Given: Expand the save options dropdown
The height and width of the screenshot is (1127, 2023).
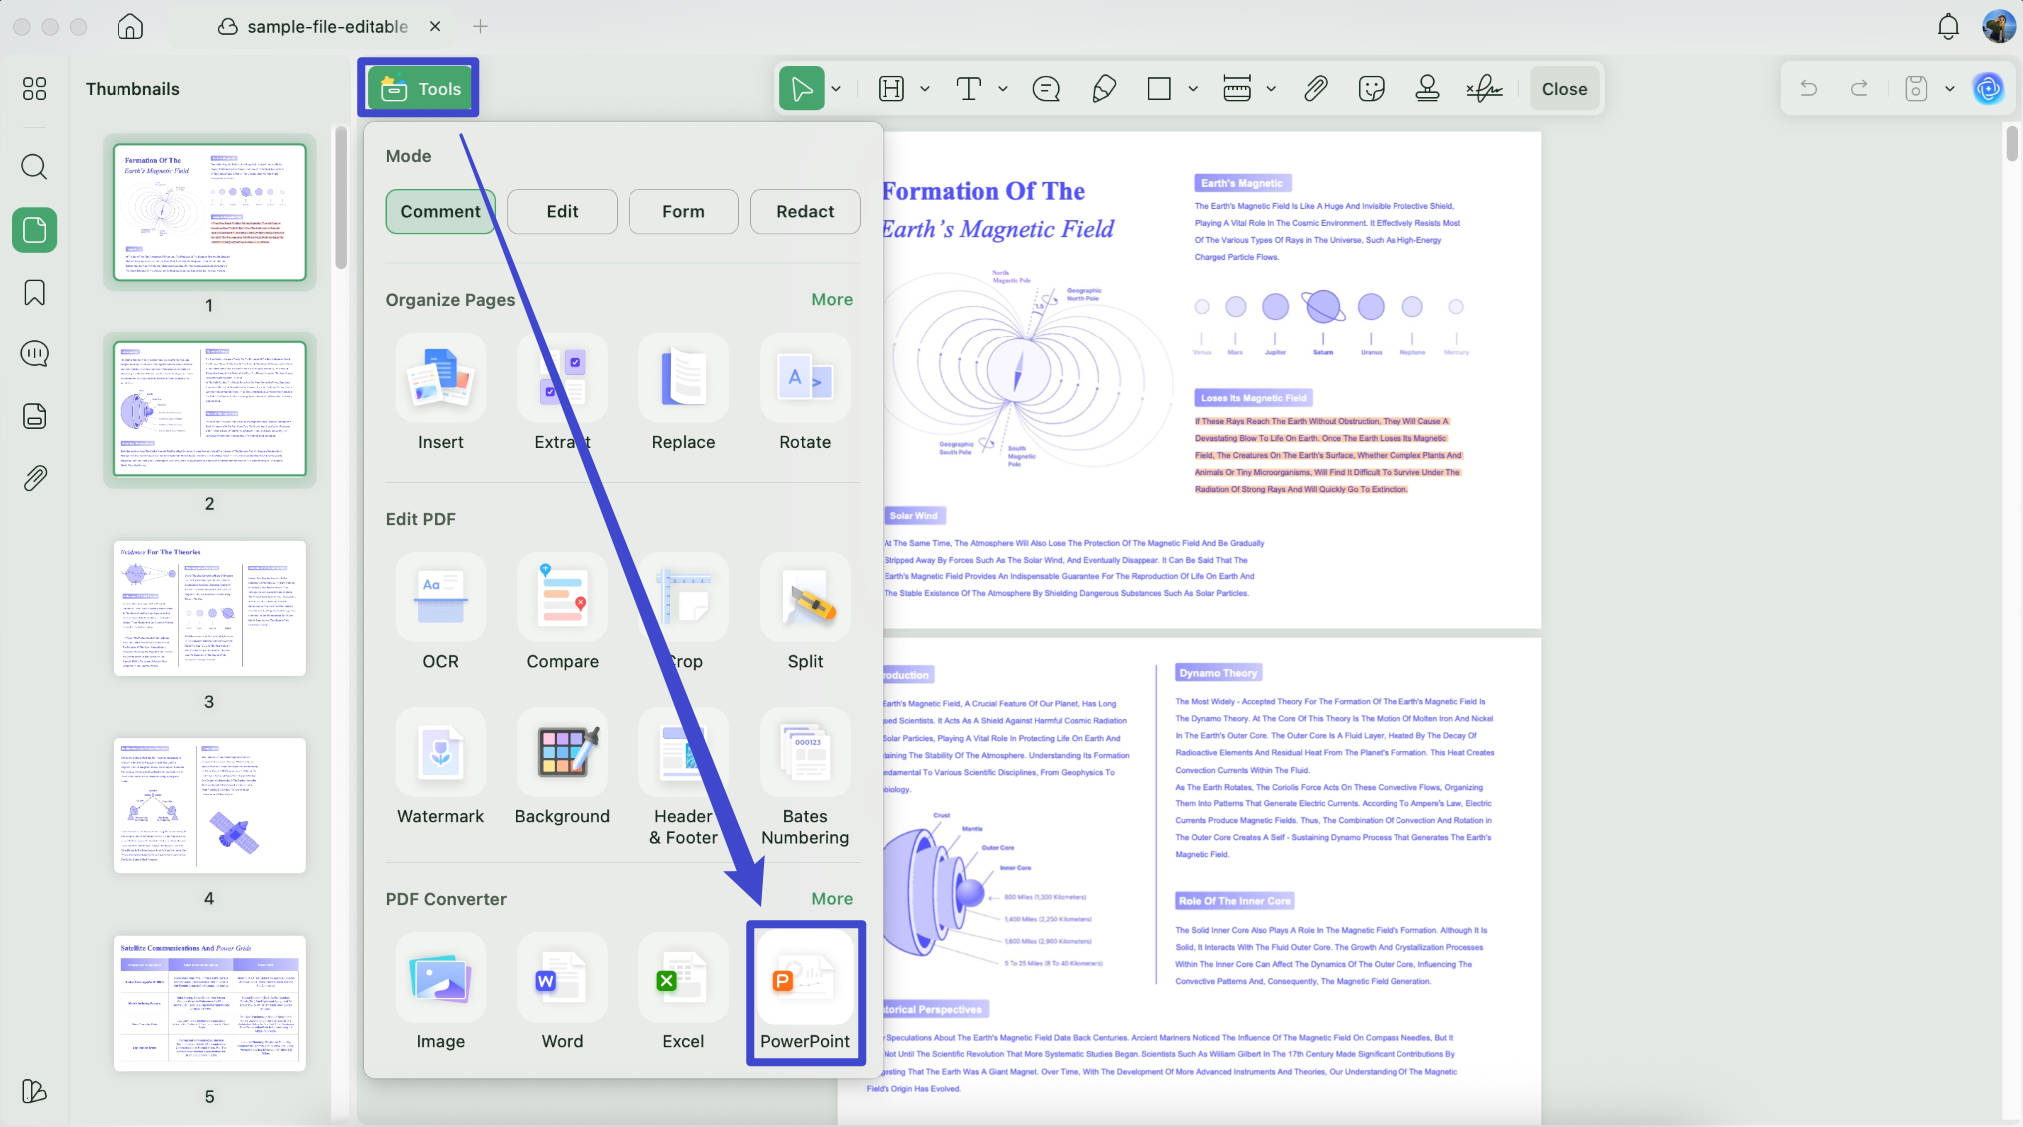Looking at the screenshot, I should (1949, 88).
